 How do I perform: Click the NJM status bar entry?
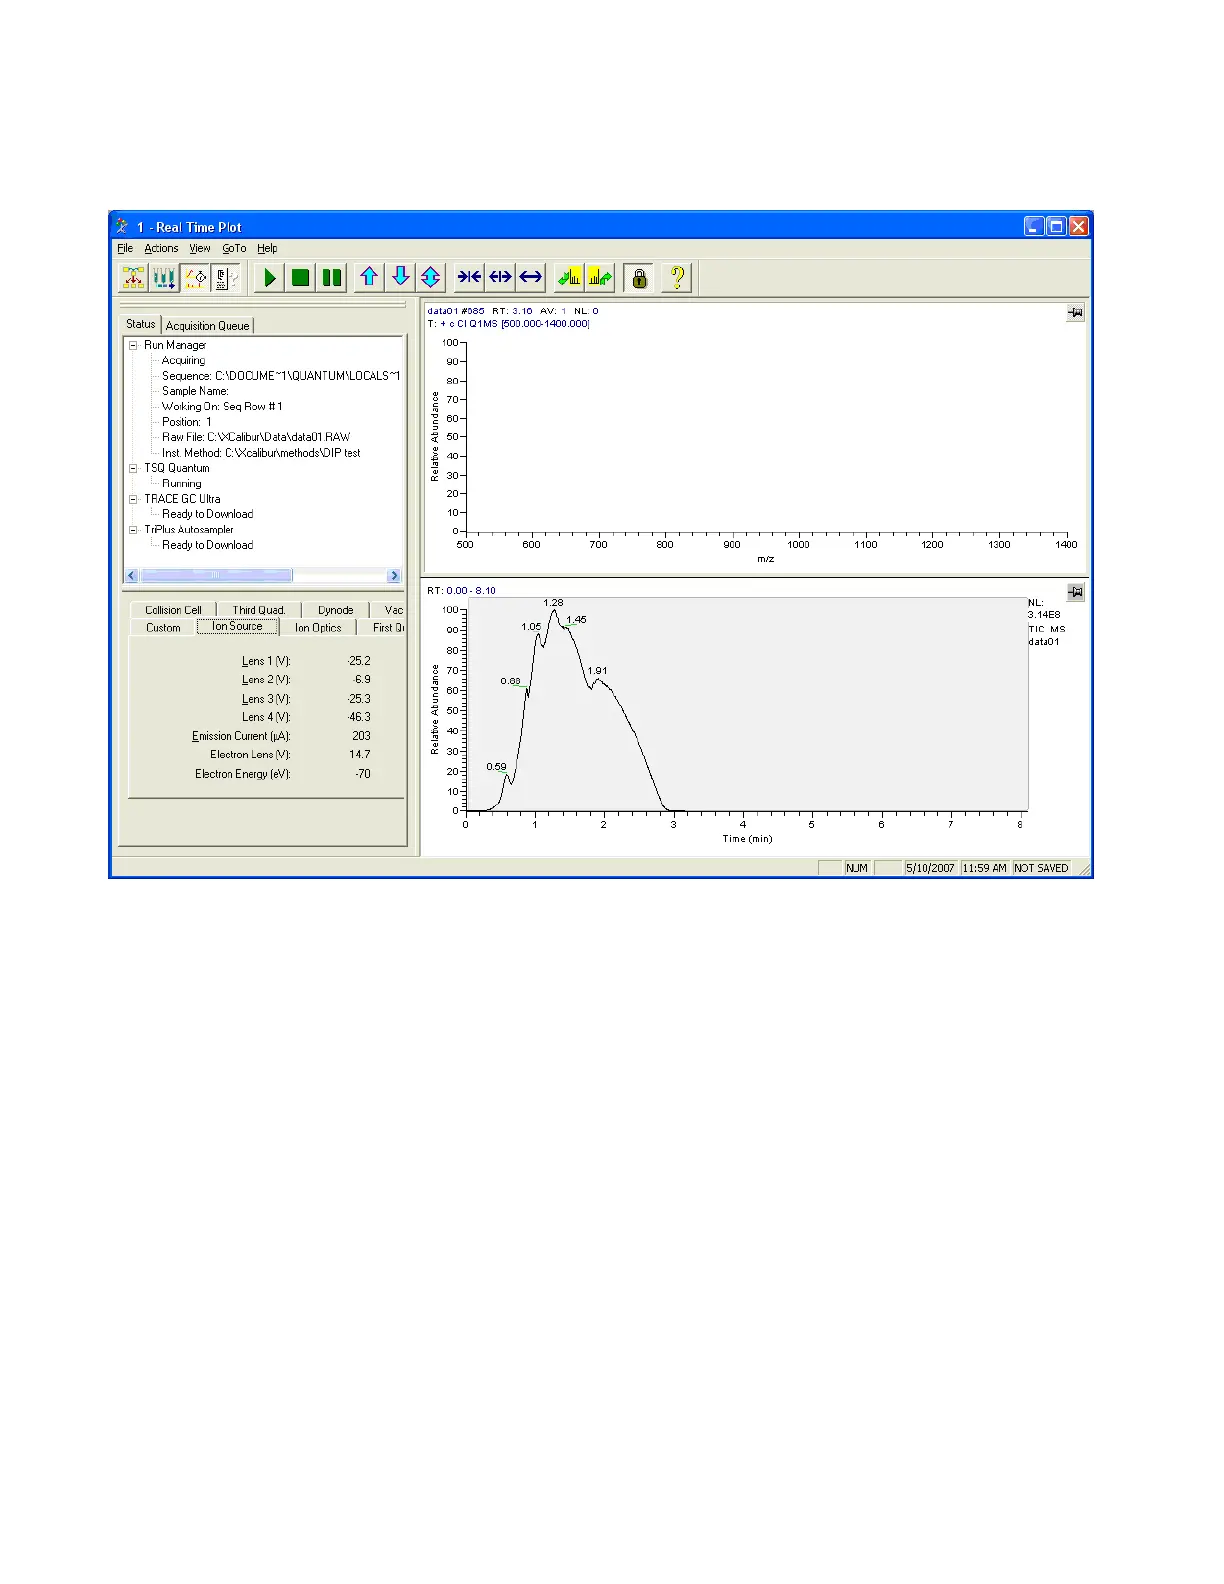pyautogui.click(x=856, y=868)
